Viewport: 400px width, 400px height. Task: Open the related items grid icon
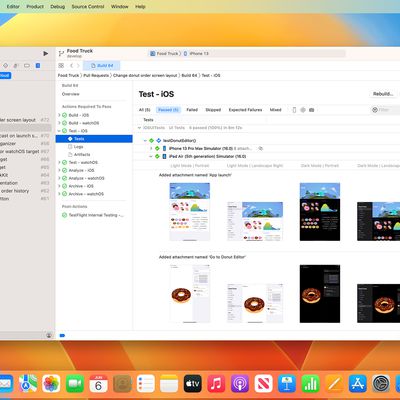click(61, 66)
